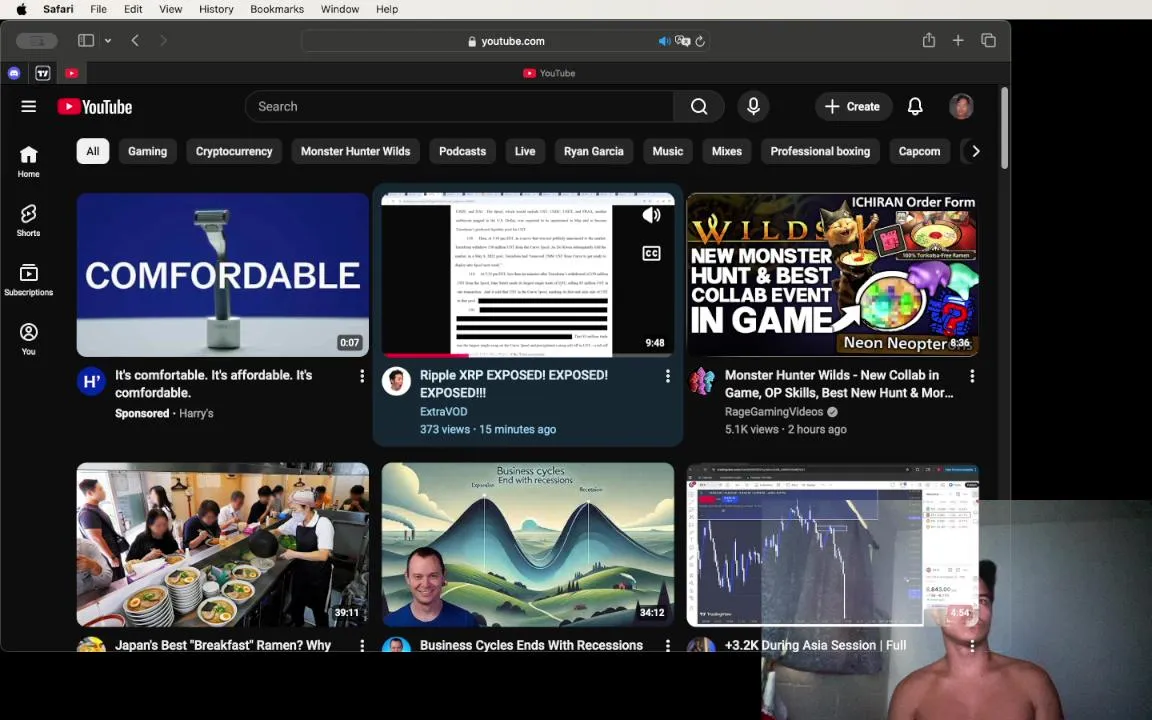Open the Business Cycles video thumbnail
Viewport: 1152px width, 720px height.
[528, 544]
